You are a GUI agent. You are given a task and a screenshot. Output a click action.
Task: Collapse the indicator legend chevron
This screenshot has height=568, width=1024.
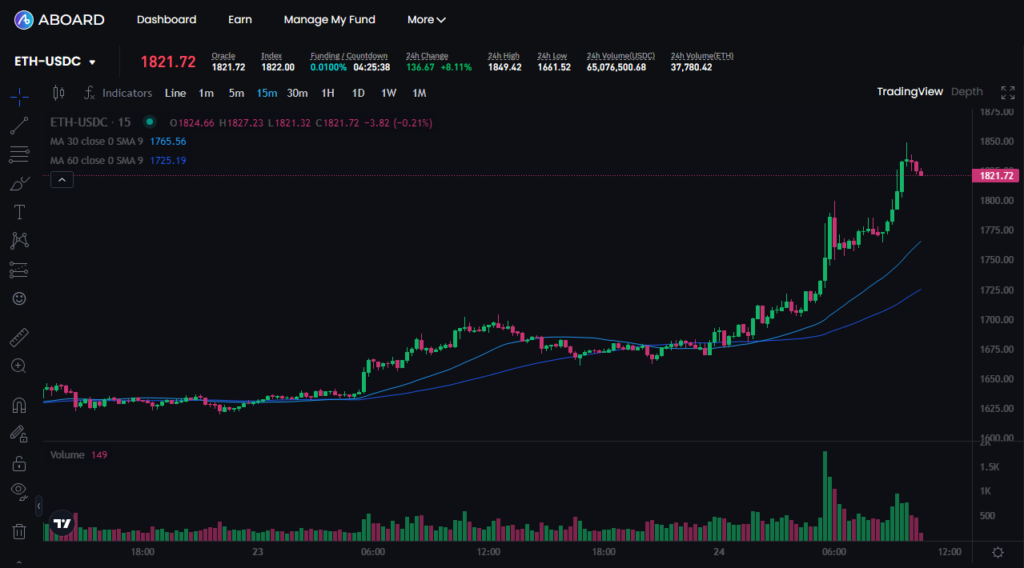click(62, 180)
